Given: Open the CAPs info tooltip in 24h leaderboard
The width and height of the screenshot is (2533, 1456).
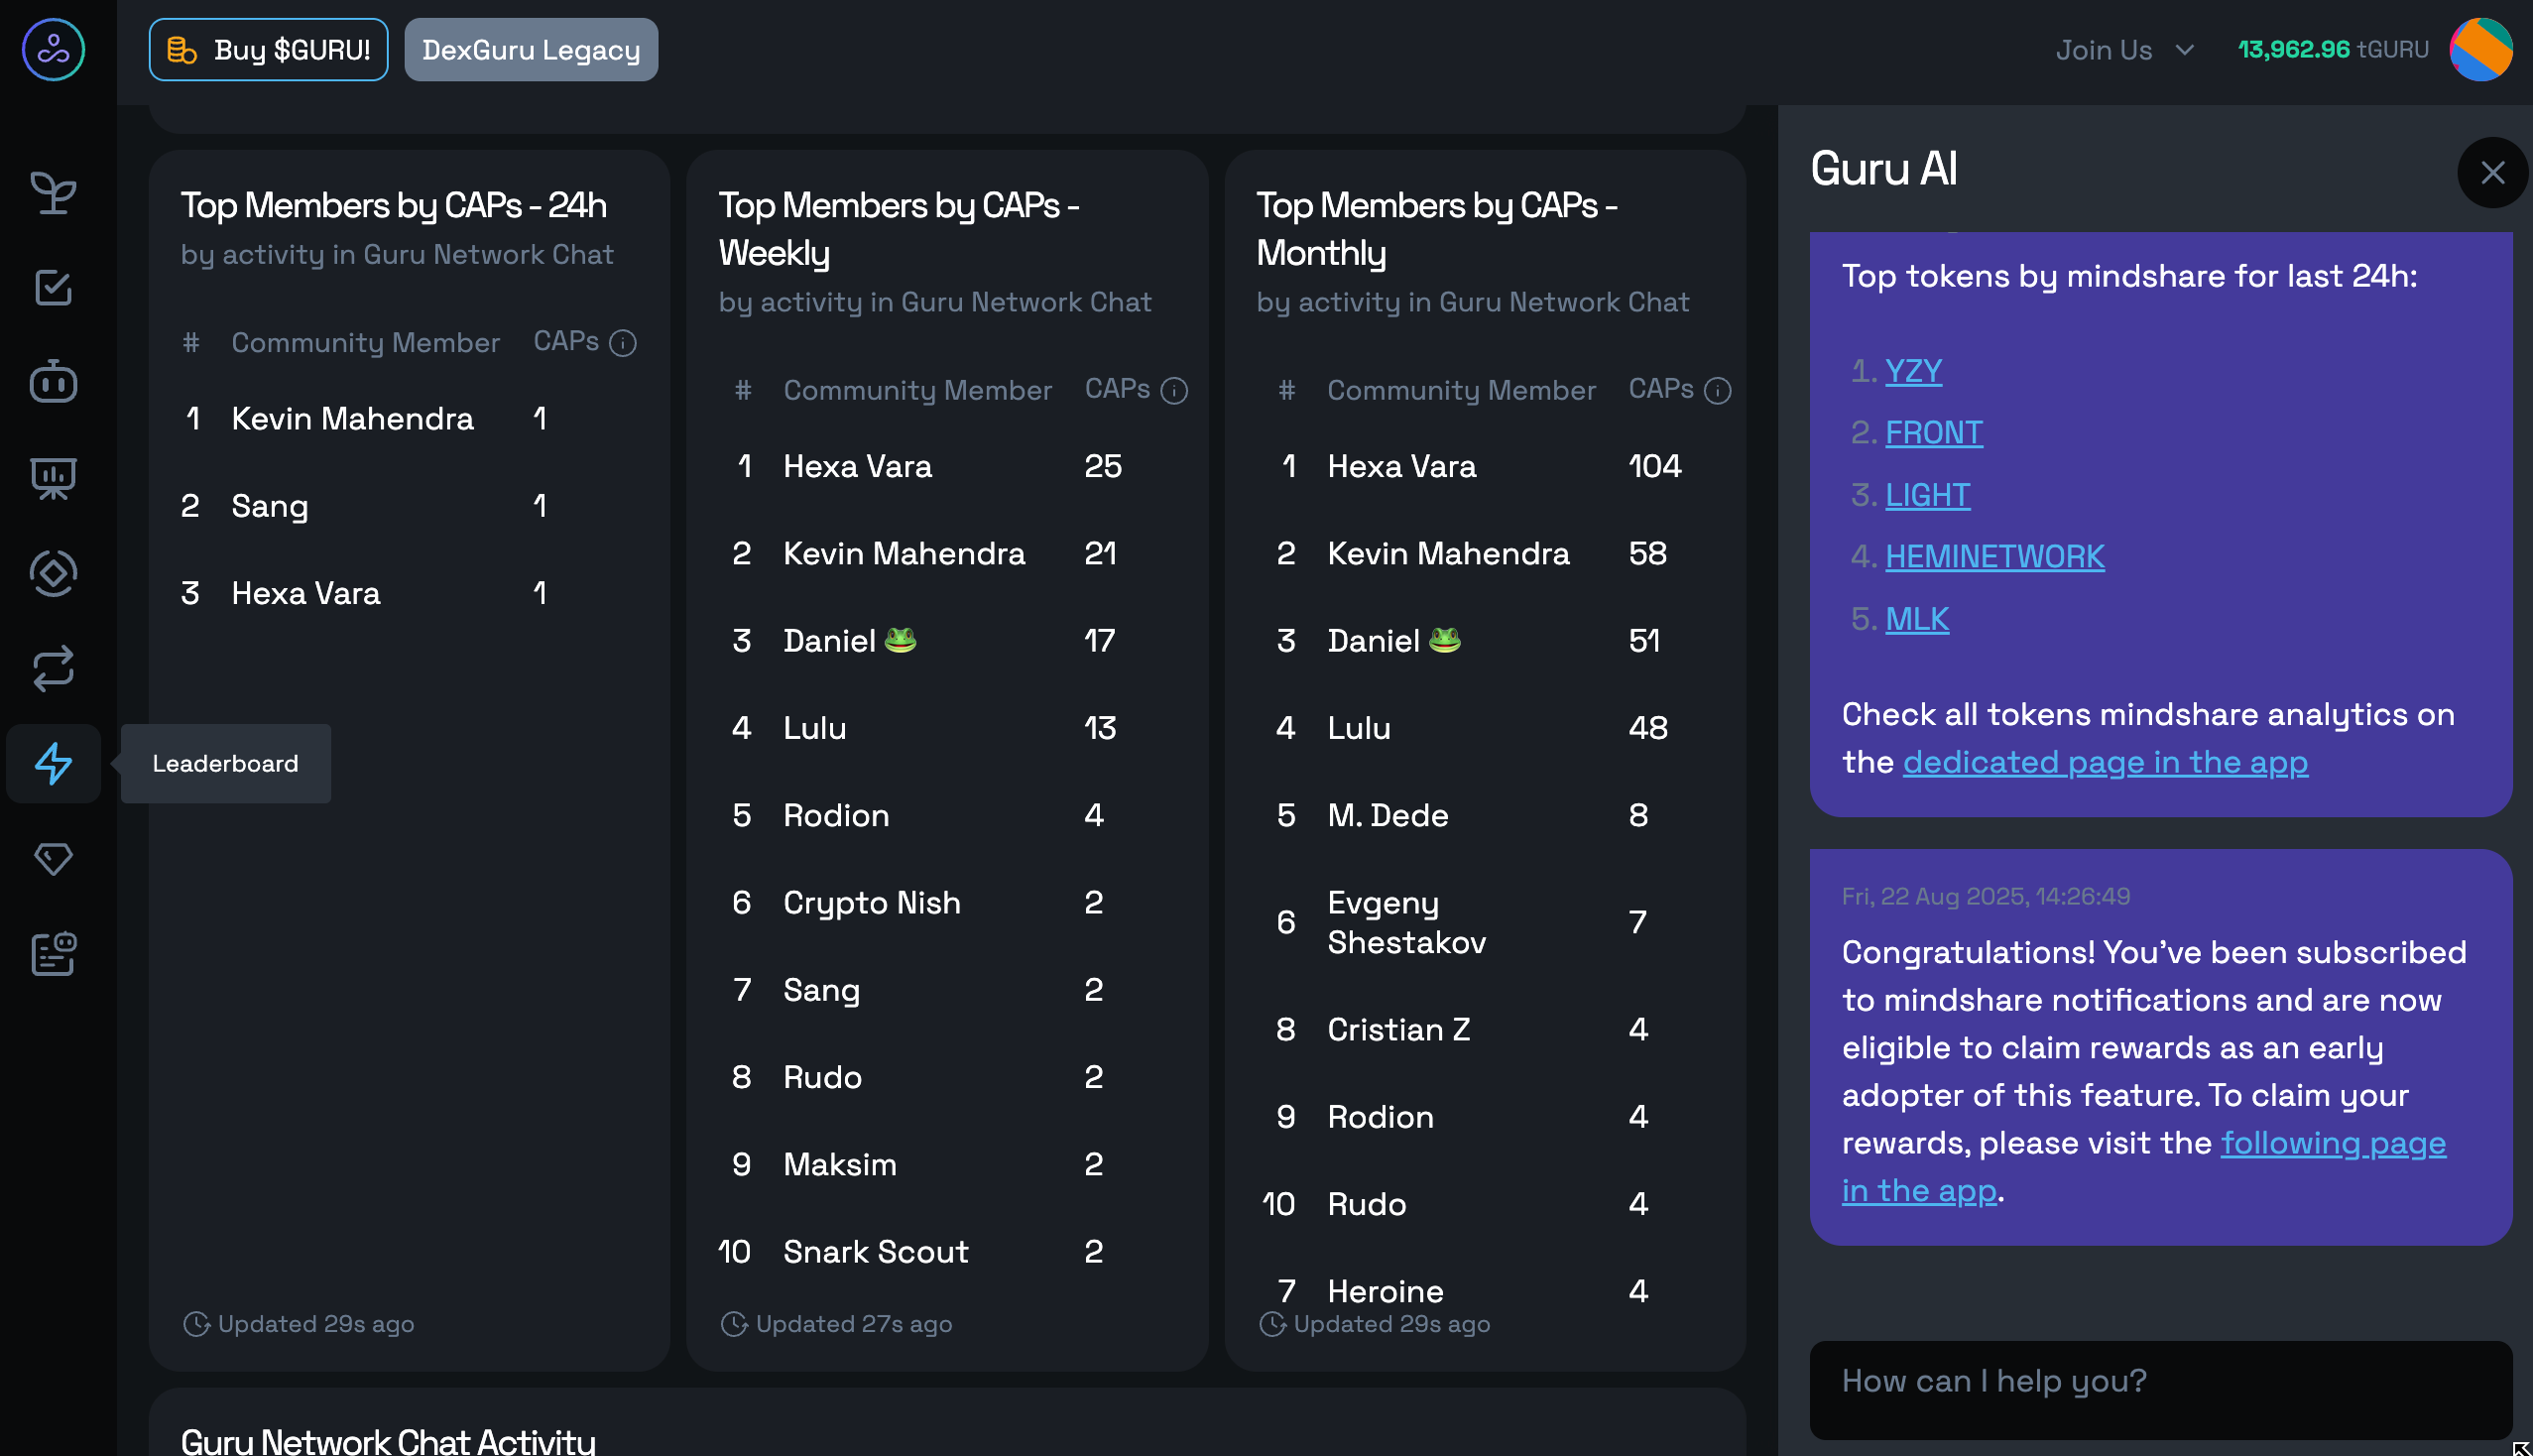Looking at the screenshot, I should [623, 342].
